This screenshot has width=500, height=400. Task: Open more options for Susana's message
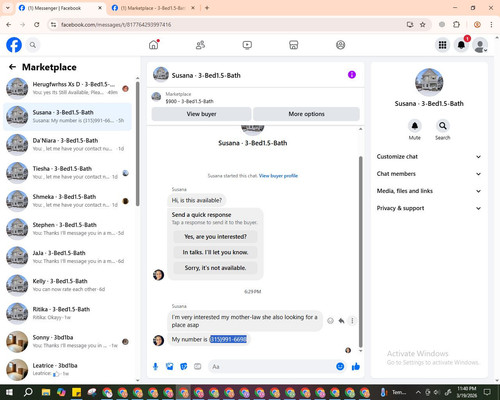pyautogui.click(x=352, y=321)
